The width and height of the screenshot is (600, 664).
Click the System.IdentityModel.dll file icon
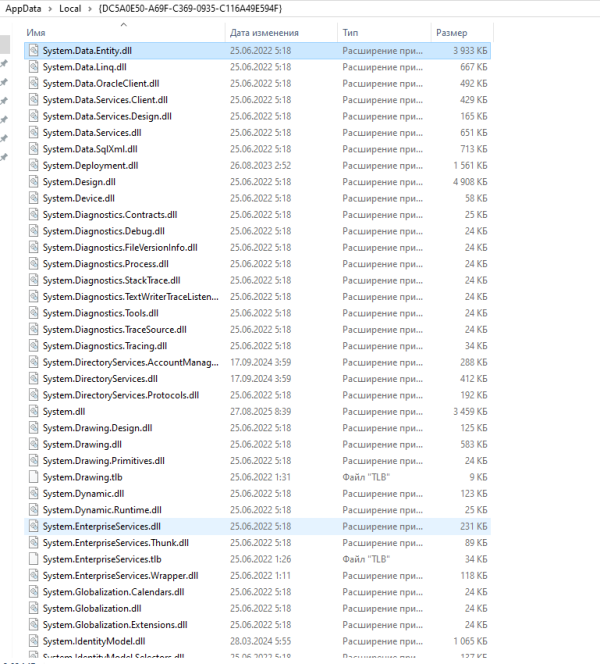(33, 641)
